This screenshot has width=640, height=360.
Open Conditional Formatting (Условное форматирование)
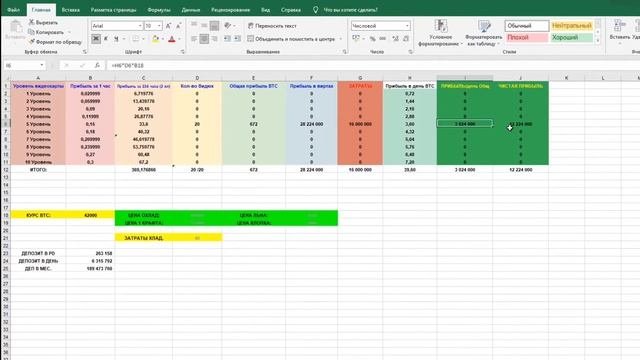click(440, 33)
